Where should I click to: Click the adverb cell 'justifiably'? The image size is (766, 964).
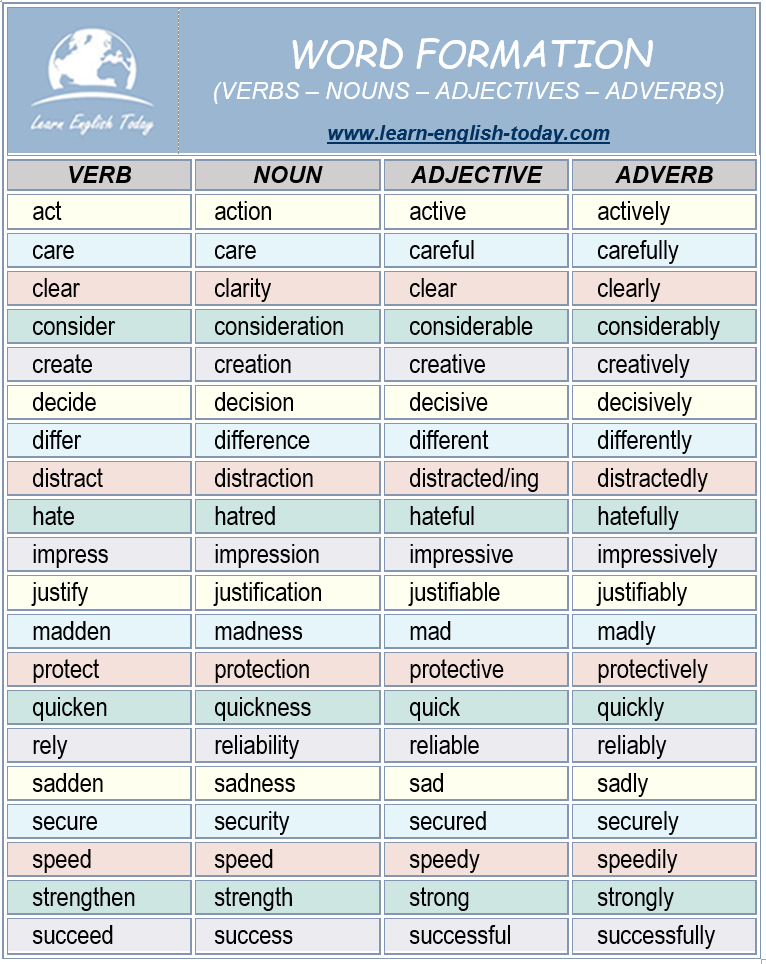click(x=665, y=593)
